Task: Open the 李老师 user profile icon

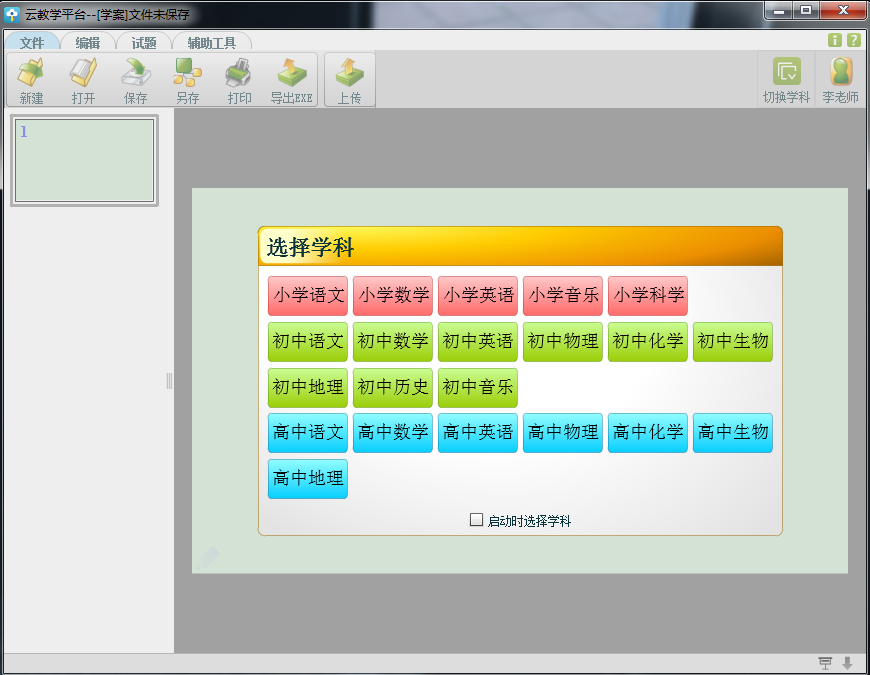Action: tap(840, 79)
